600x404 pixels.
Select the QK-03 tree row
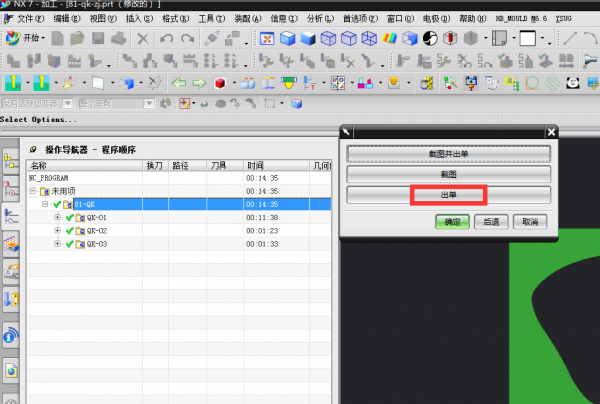click(x=179, y=244)
